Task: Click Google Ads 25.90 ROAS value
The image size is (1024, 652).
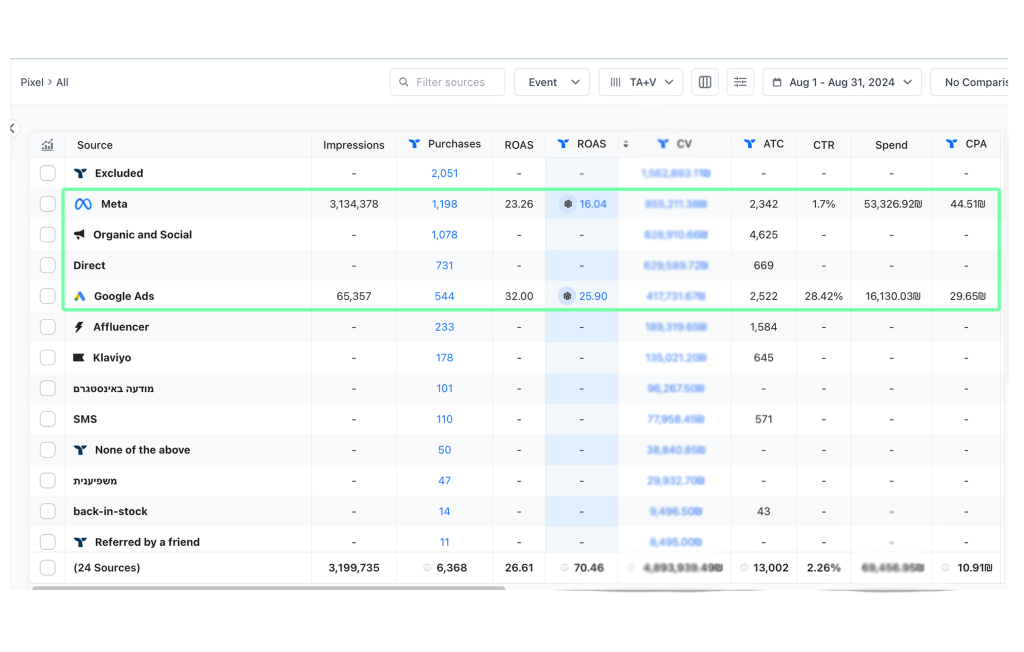Action: coord(593,296)
